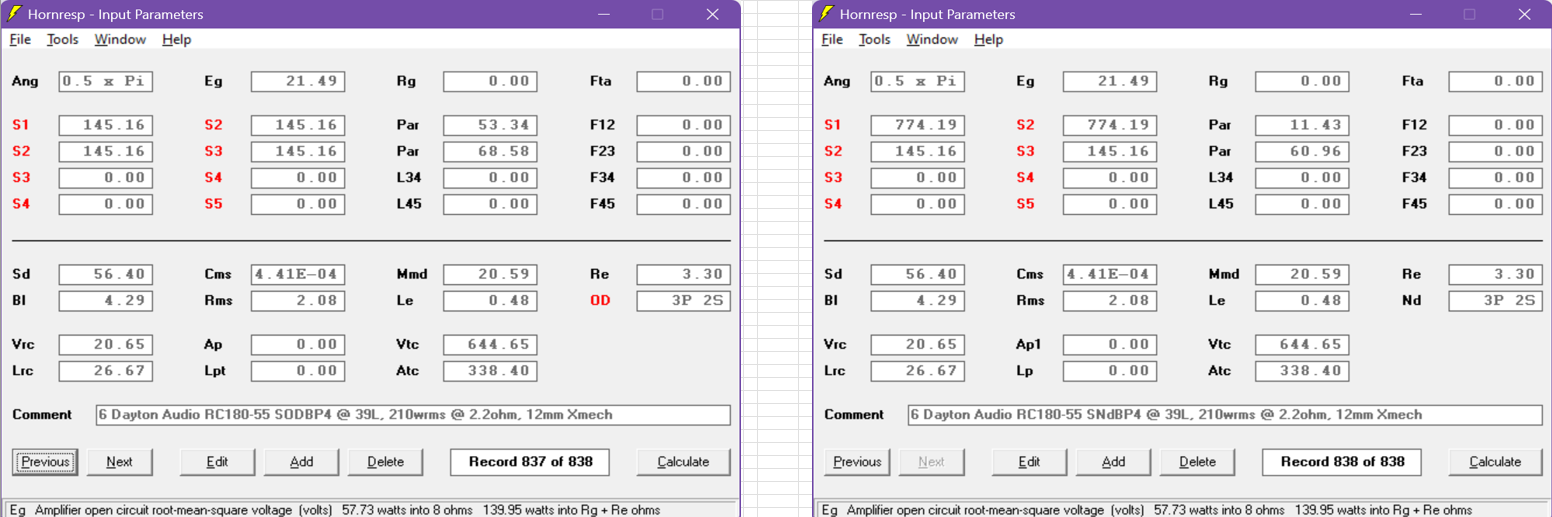Click Lp field in right window
The image size is (1552, 517).
(1110, 370)
